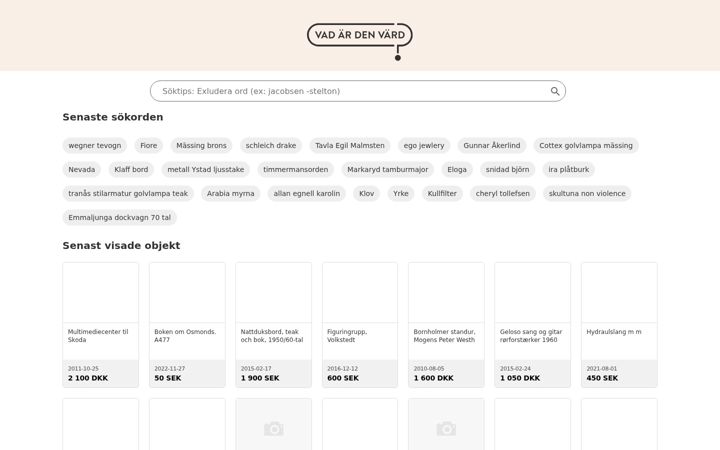Click the 'Senast visade objekt' heading

point(121,246)
